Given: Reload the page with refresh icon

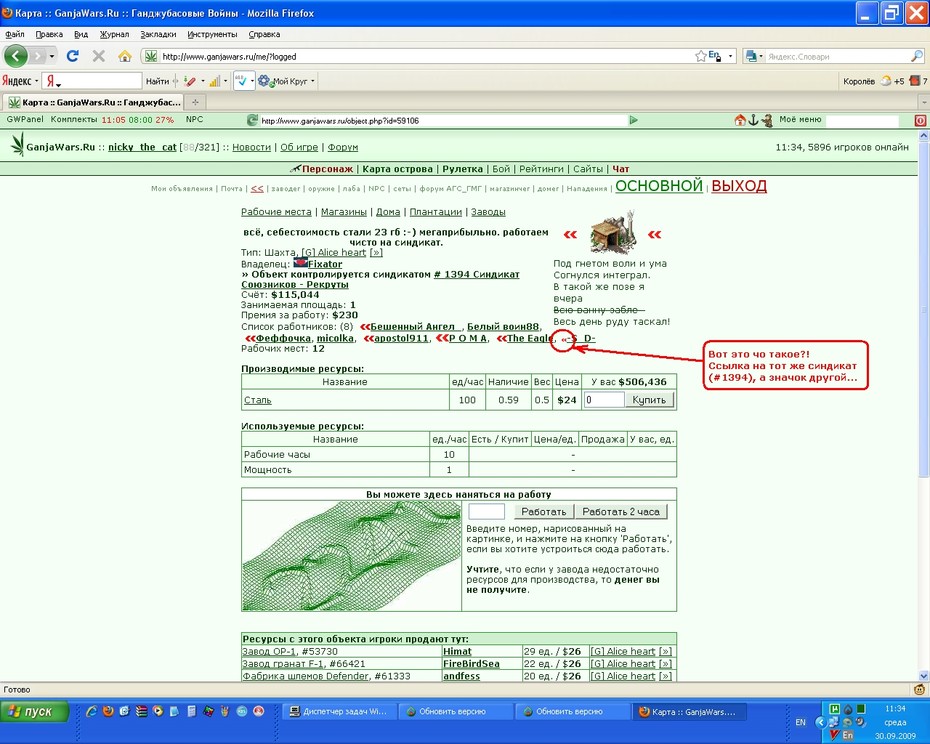Looking at the screenshot, I should coord(72,56).
